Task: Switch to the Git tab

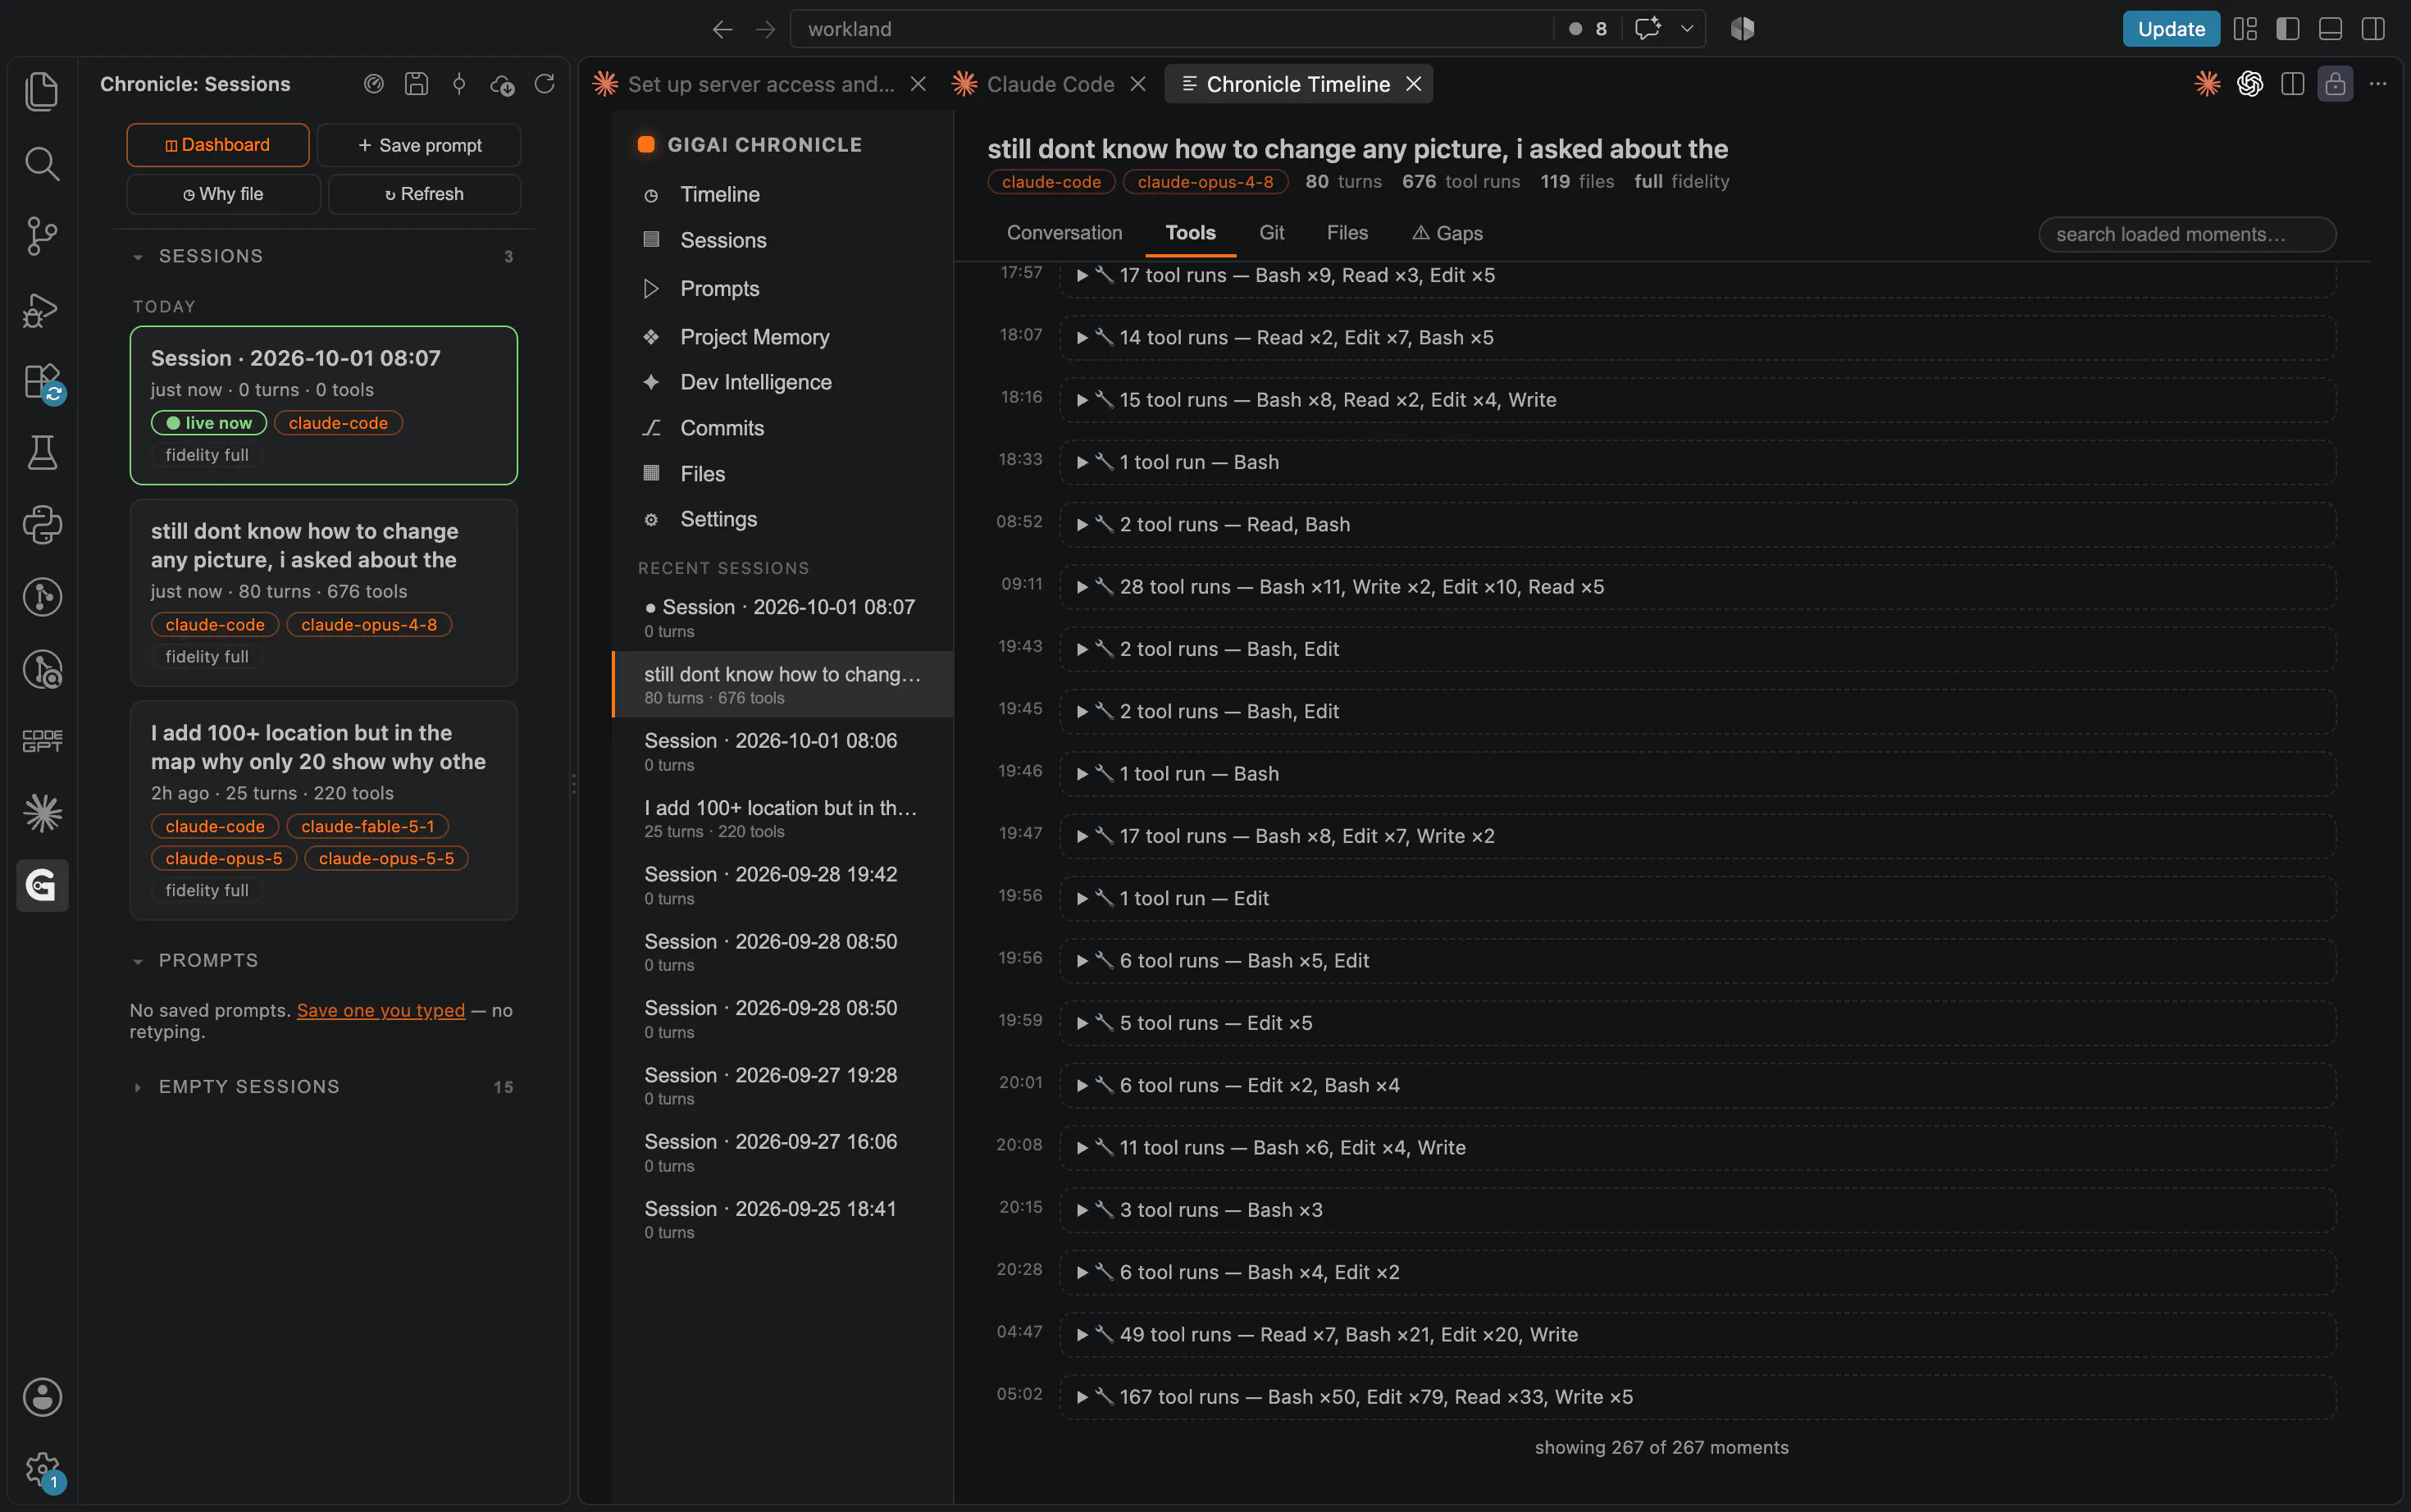Action: coord(1271,233)
